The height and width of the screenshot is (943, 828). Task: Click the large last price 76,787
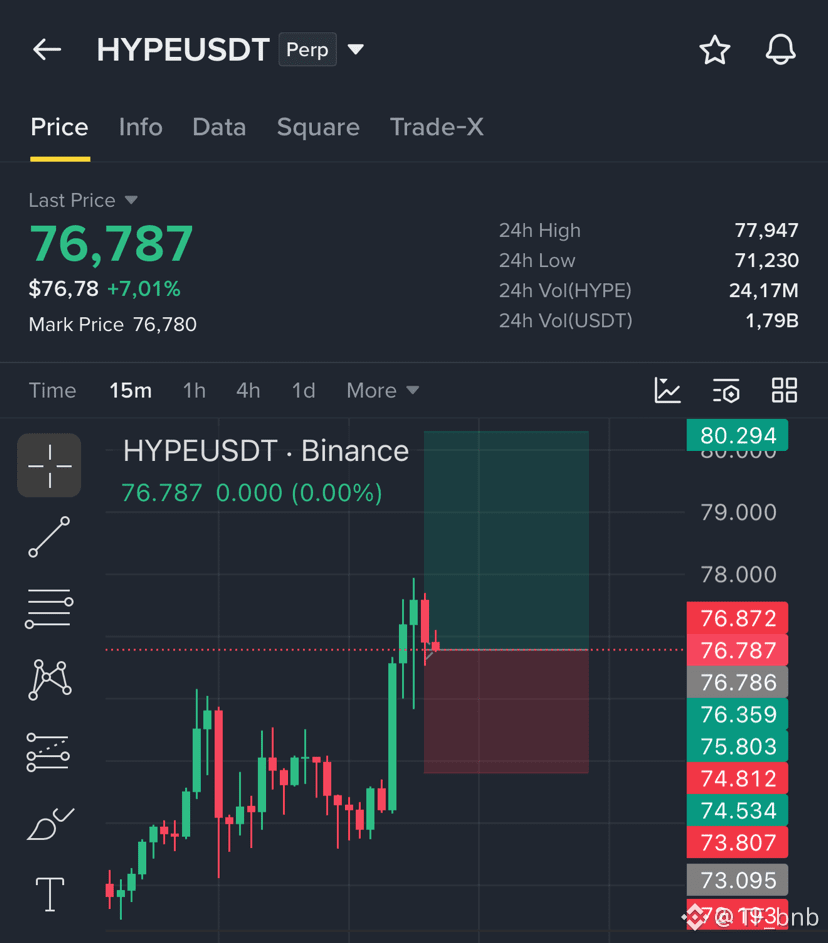[111, 244]
